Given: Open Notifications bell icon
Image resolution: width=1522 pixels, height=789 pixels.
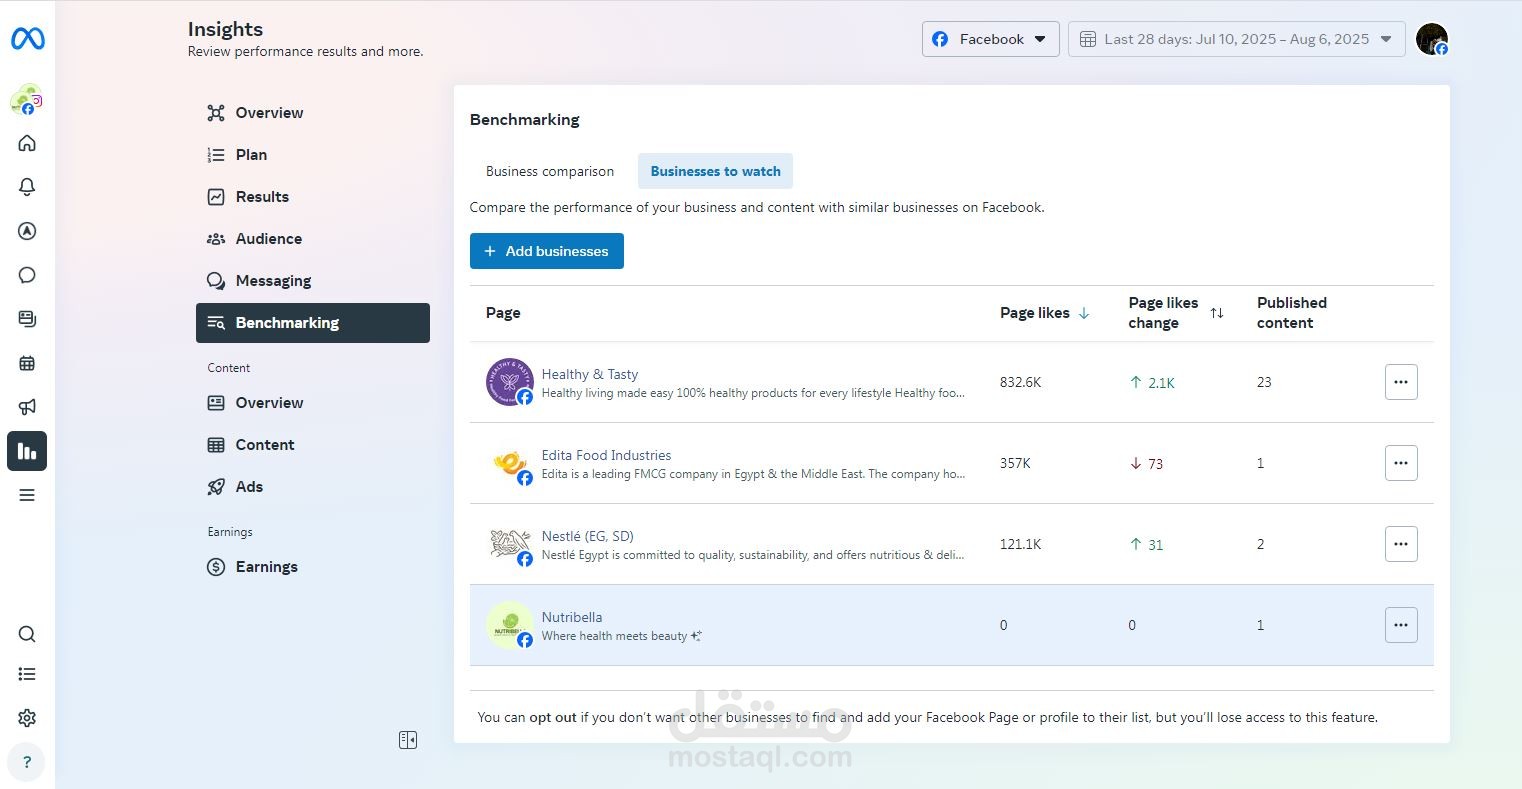Looking at the screenshot, I should coord(27,187).
